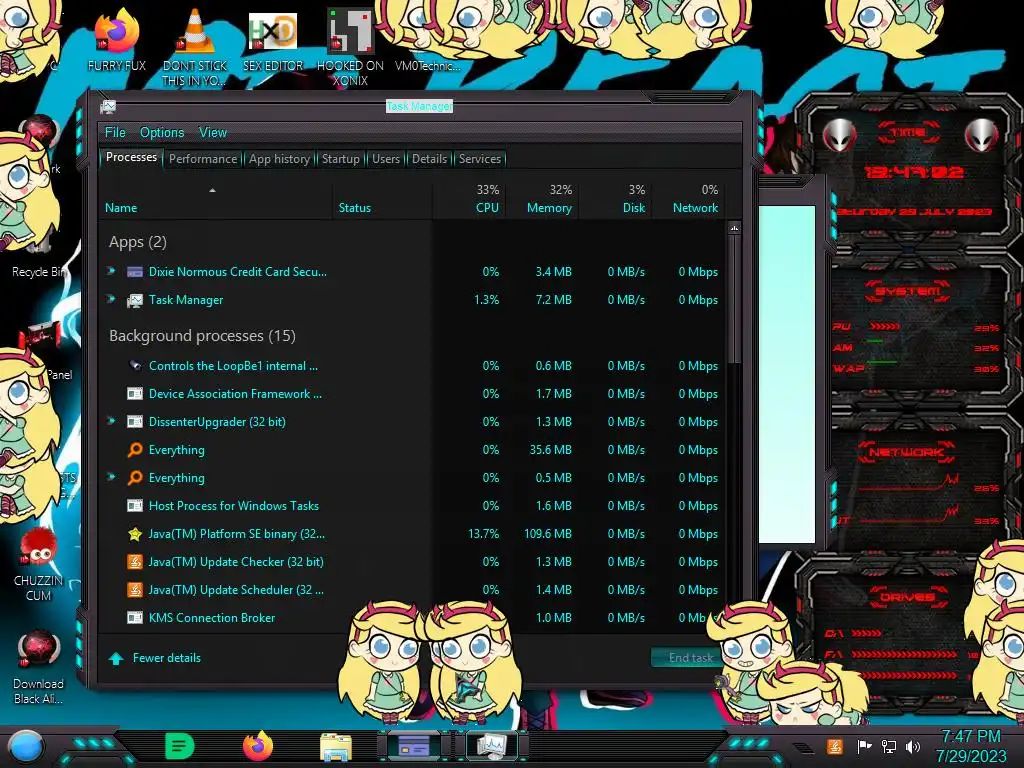The width and height of the screenshot is (1024, 768).
Task: Expand the Task Manager process row
Action: [x=112, y=298]
